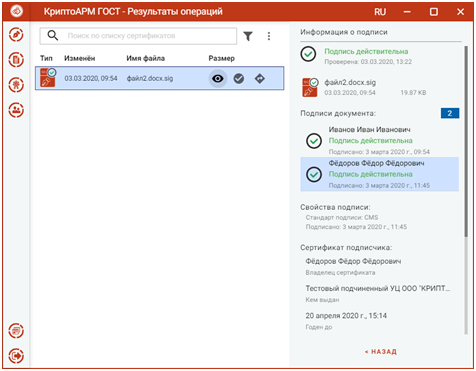
Task: Click the КриптоАРМ logo in title bar
Action: coord(16,11)
